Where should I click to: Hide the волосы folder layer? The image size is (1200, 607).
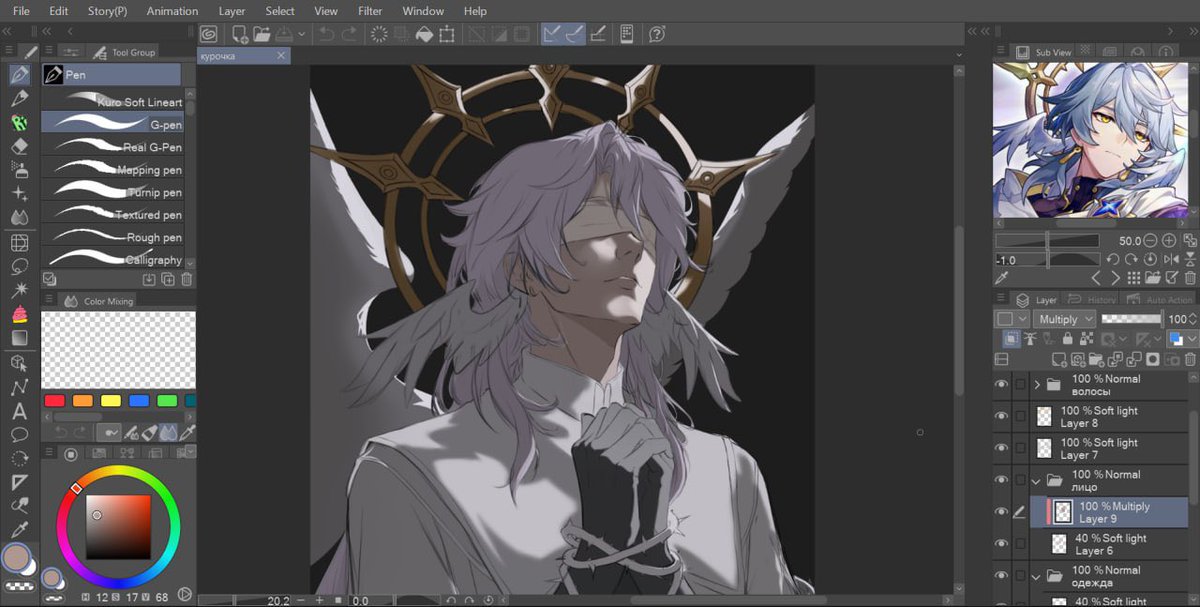coord(1002,385)
